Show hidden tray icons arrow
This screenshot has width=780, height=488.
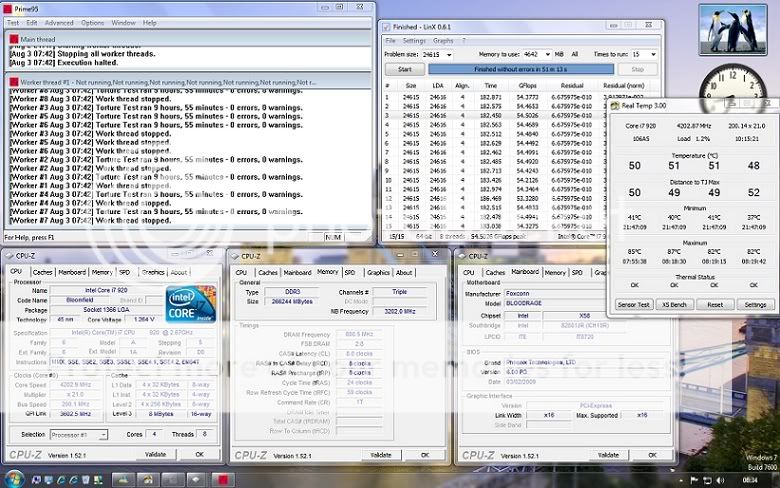pos(681,481)
